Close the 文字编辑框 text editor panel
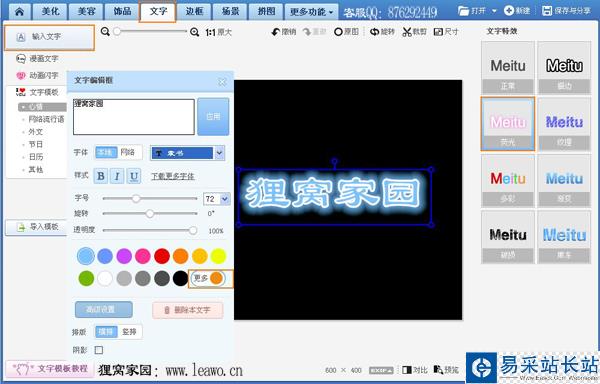Image resolution: width=600 pixels, height=384 pixels. 222,81
